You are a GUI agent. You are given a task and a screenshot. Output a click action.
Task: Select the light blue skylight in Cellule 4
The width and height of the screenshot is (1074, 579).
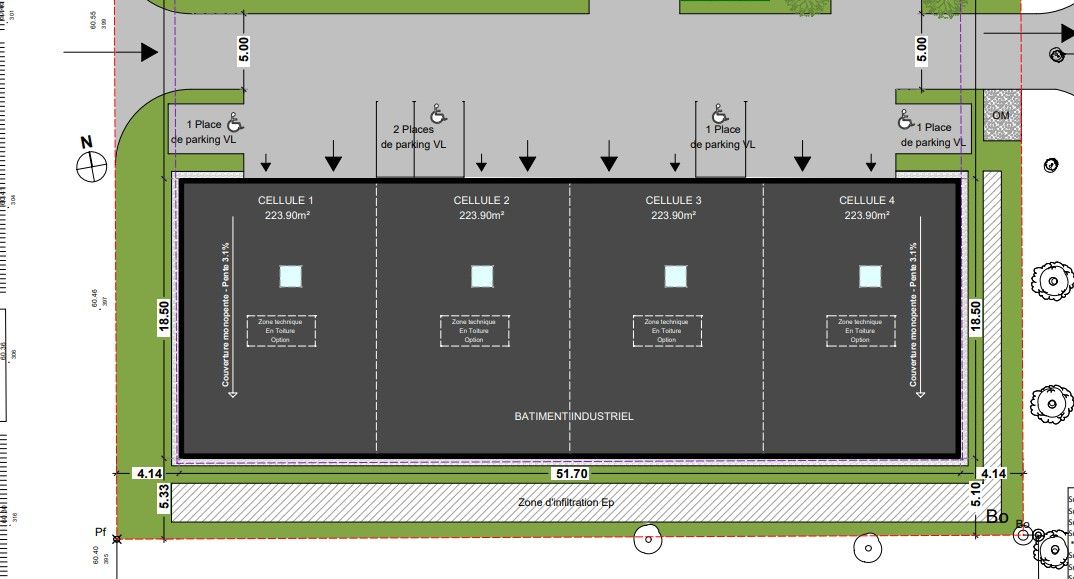click(869, 276)
